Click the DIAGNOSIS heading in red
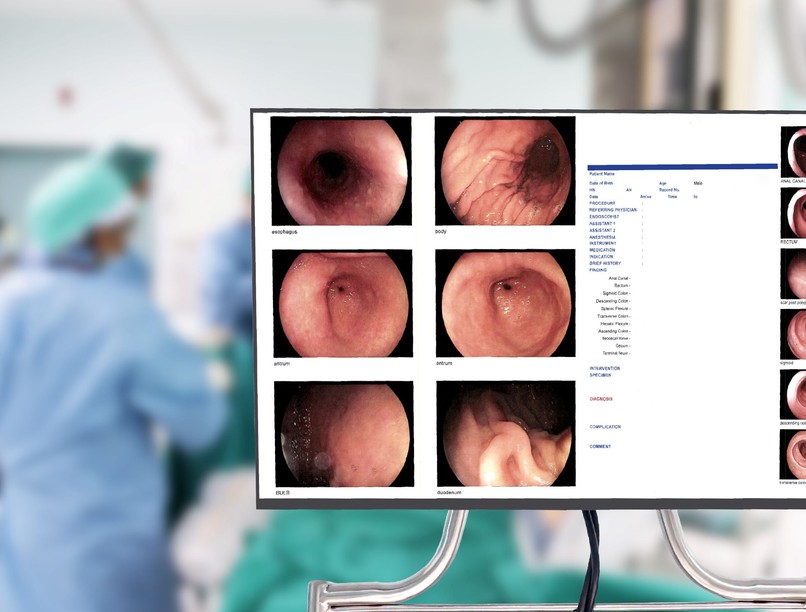 [601, 399]
